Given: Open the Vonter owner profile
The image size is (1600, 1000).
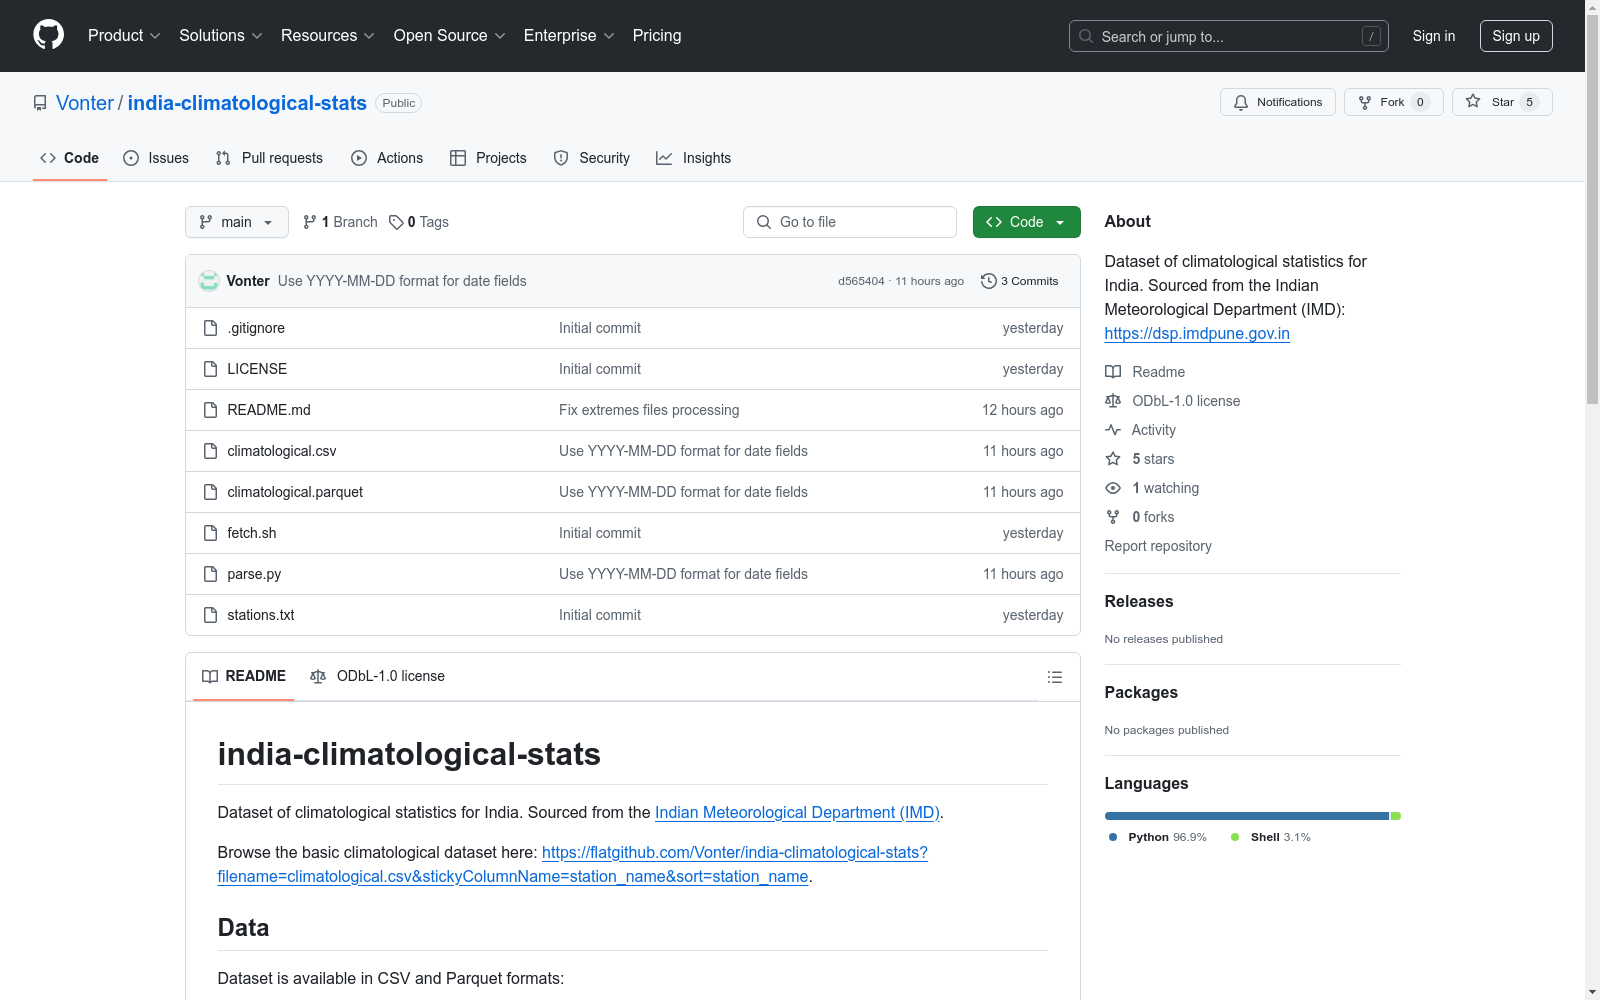Looking at the screenshot, I should [85, 103].
